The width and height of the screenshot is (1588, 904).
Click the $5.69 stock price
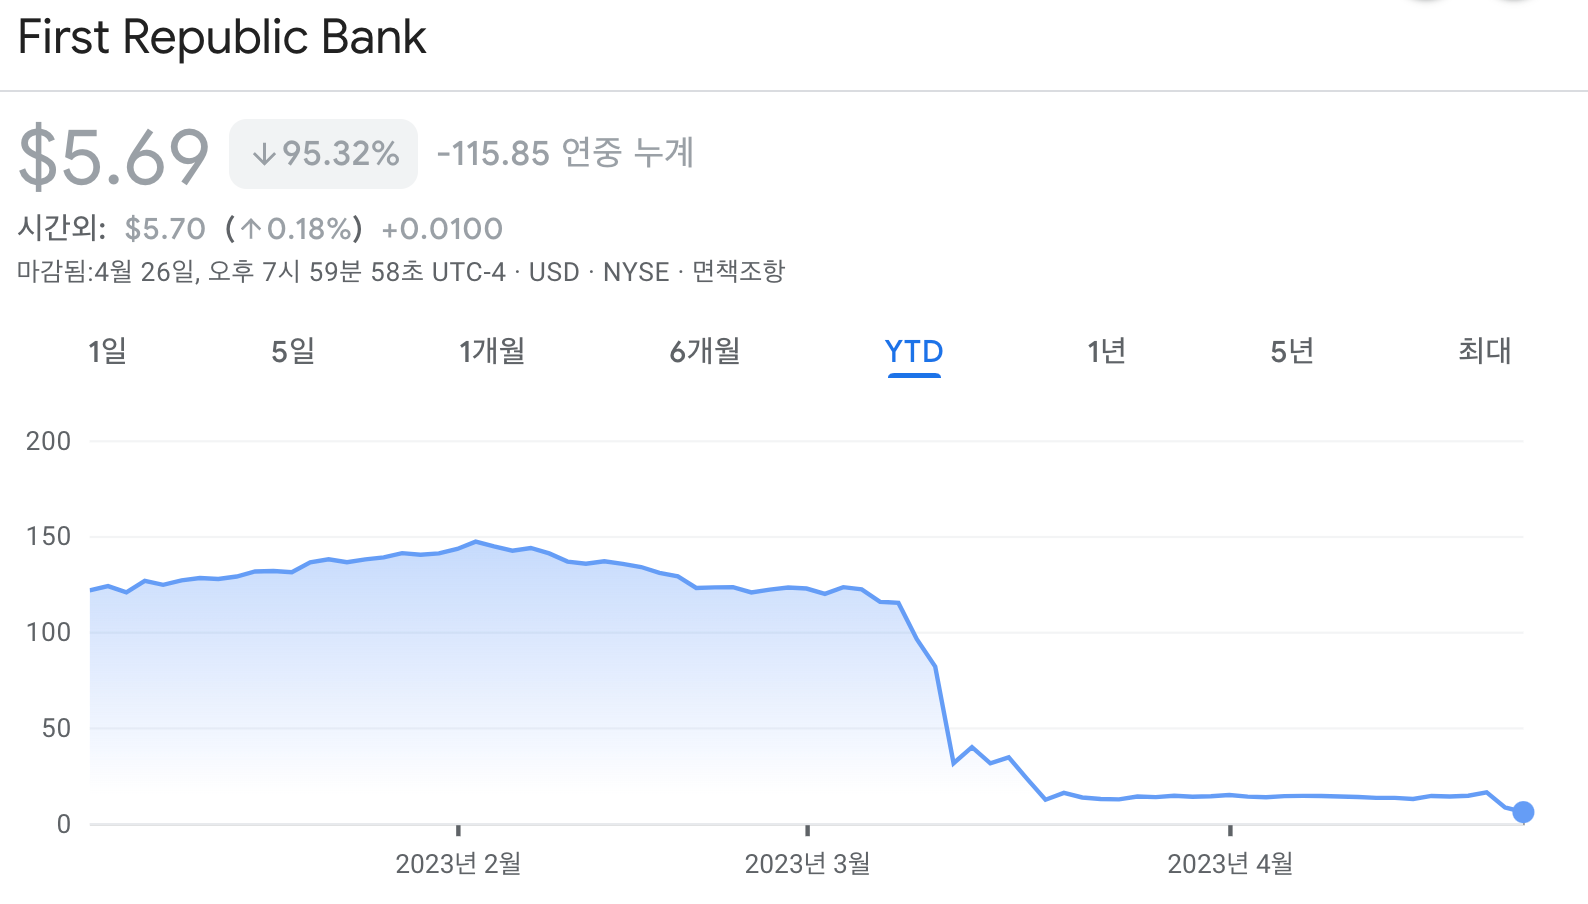click(114, 157)
